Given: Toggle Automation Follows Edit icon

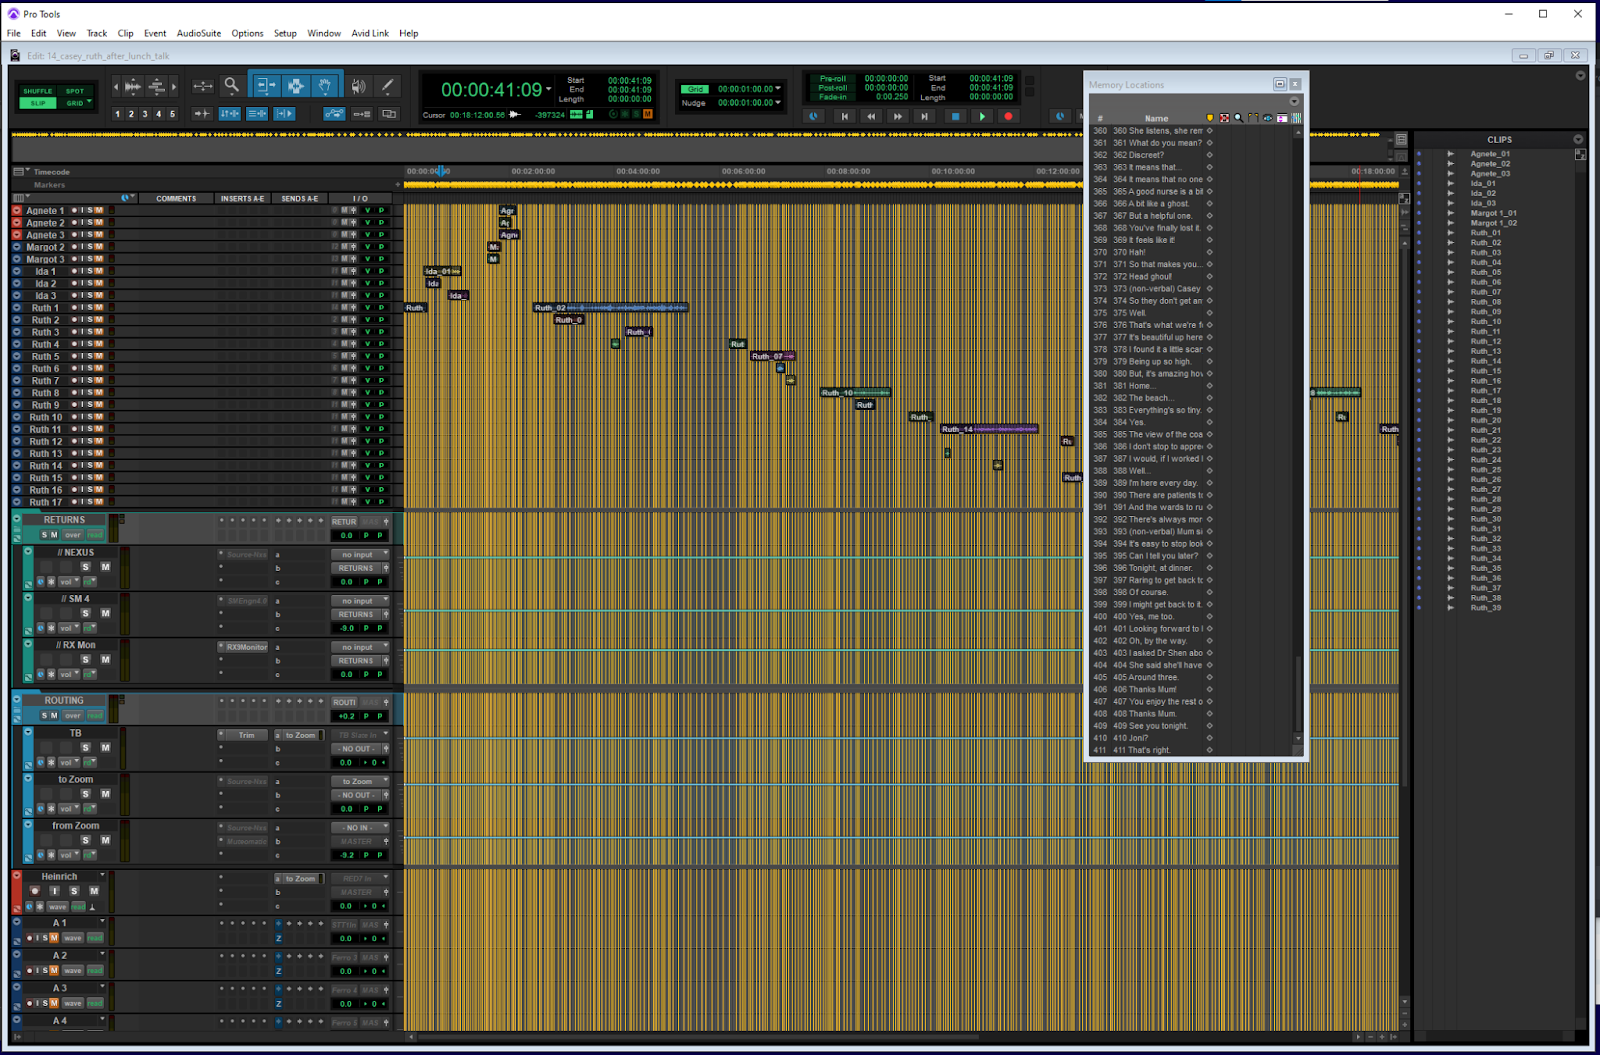Looking at the screenshot, I should [334, 114].
